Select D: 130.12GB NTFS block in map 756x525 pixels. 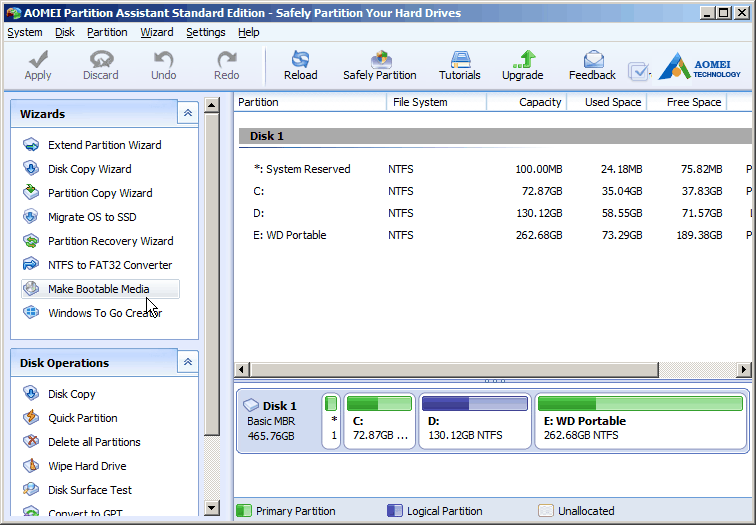pos(475,421)
